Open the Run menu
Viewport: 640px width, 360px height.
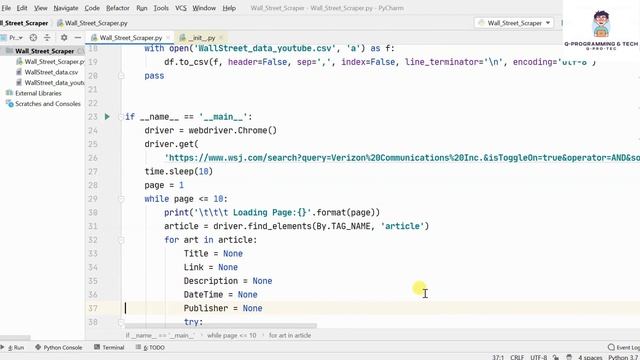click(x=142, y=8)
